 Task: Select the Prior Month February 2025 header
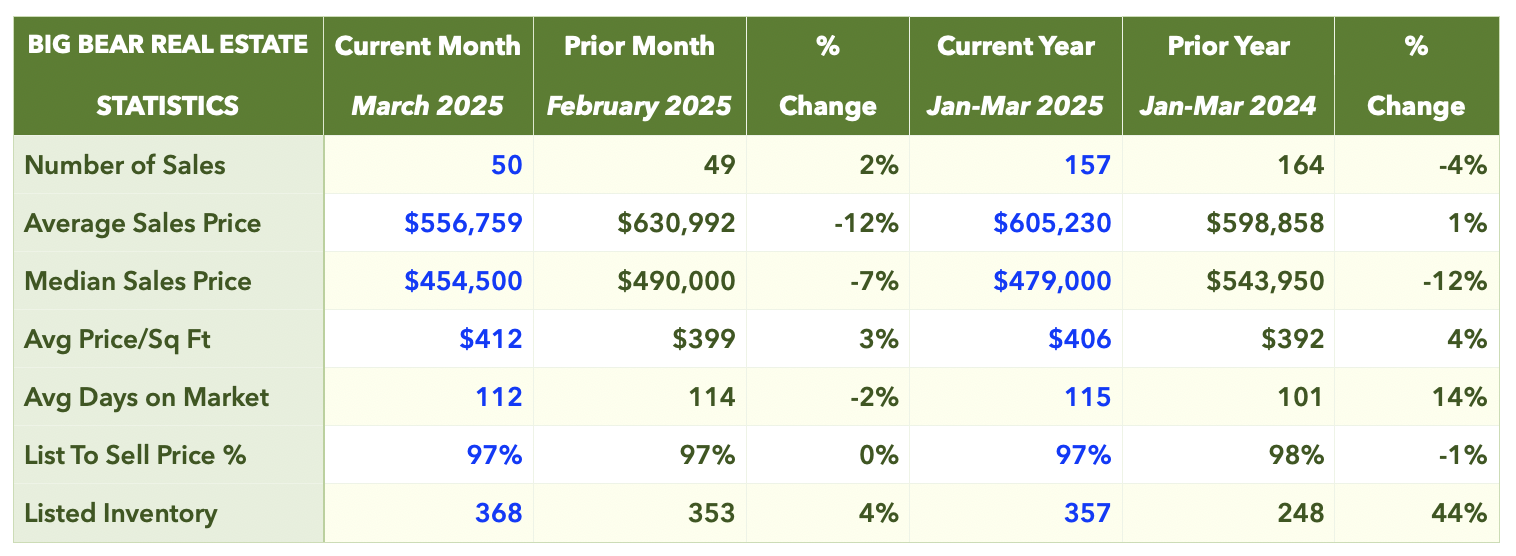[x=639, y=76]
